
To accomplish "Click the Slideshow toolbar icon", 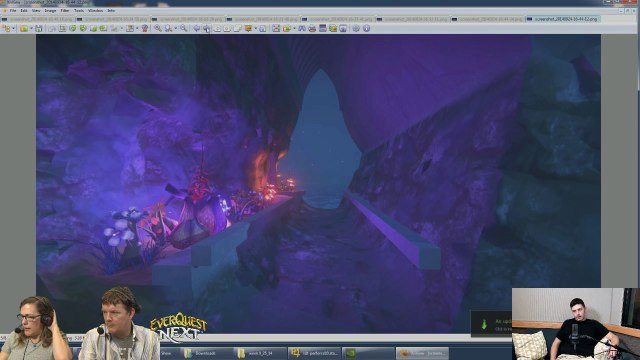I will point(248,28).
